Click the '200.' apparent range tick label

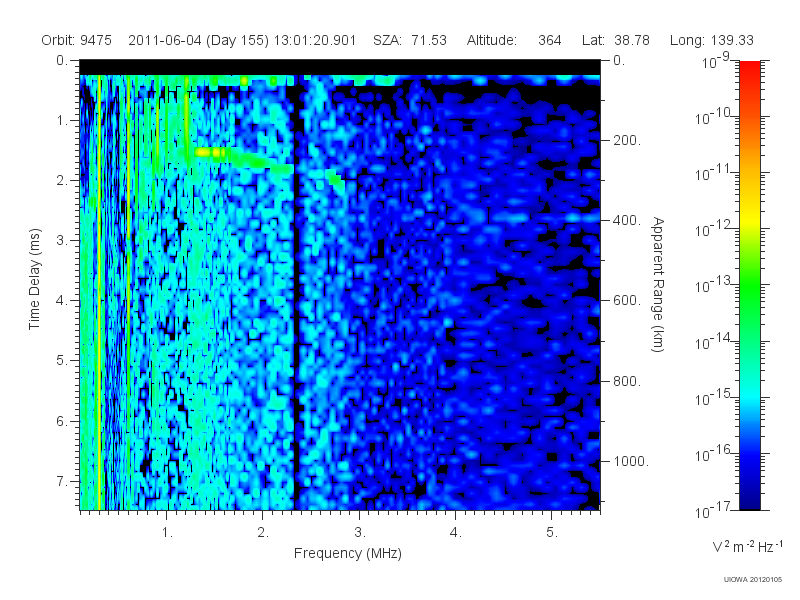pos(627,140)
